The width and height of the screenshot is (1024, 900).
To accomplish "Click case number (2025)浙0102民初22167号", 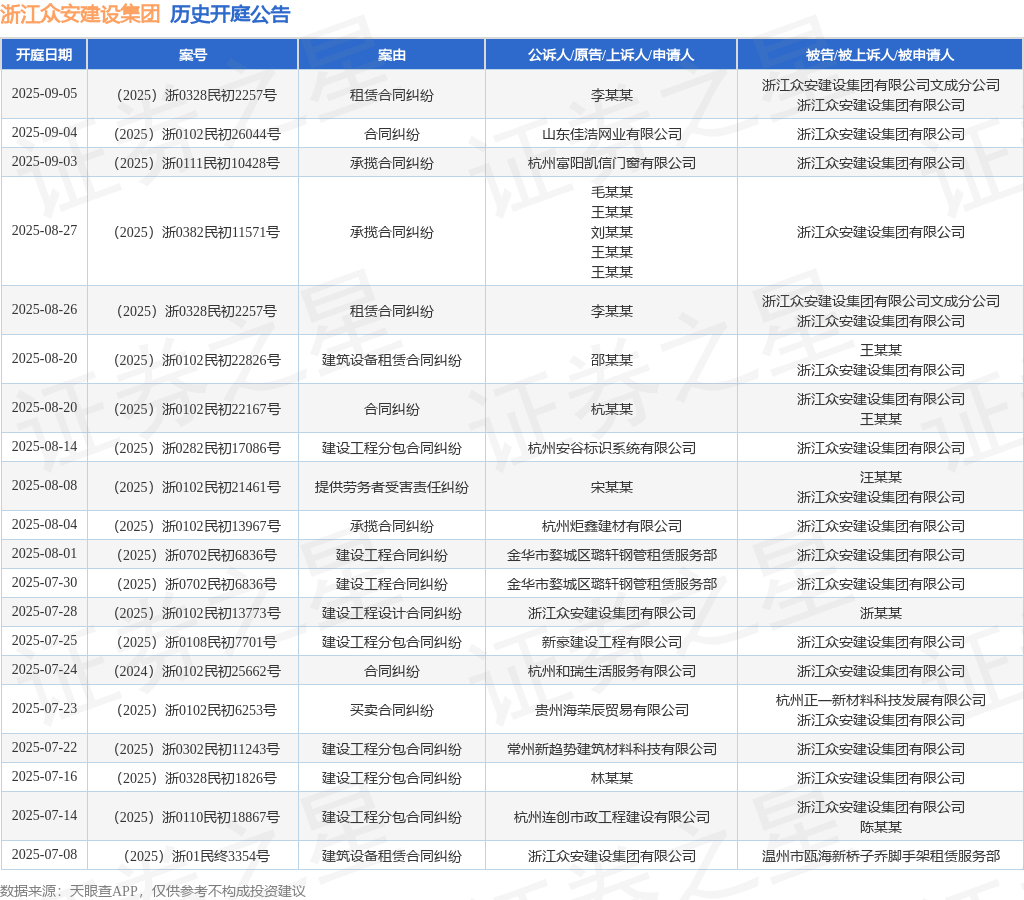I will [197, 409].
